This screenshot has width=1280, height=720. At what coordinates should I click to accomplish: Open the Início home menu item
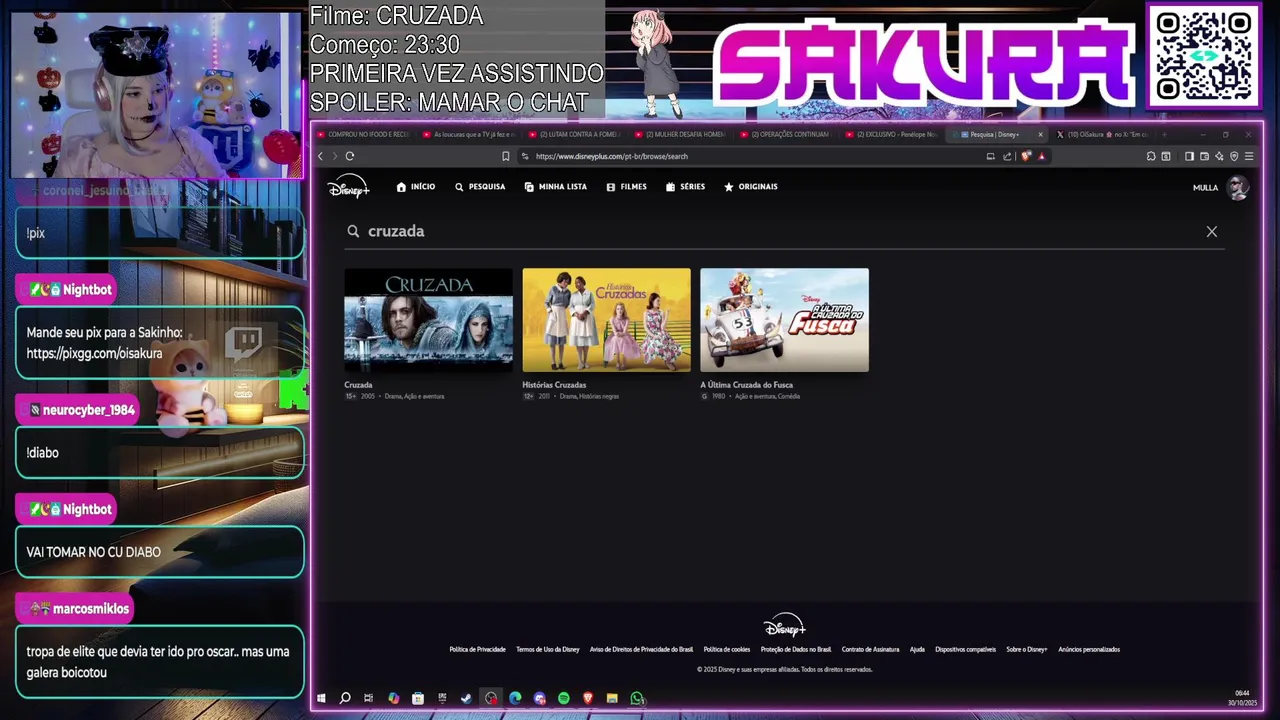coord(416,187)
